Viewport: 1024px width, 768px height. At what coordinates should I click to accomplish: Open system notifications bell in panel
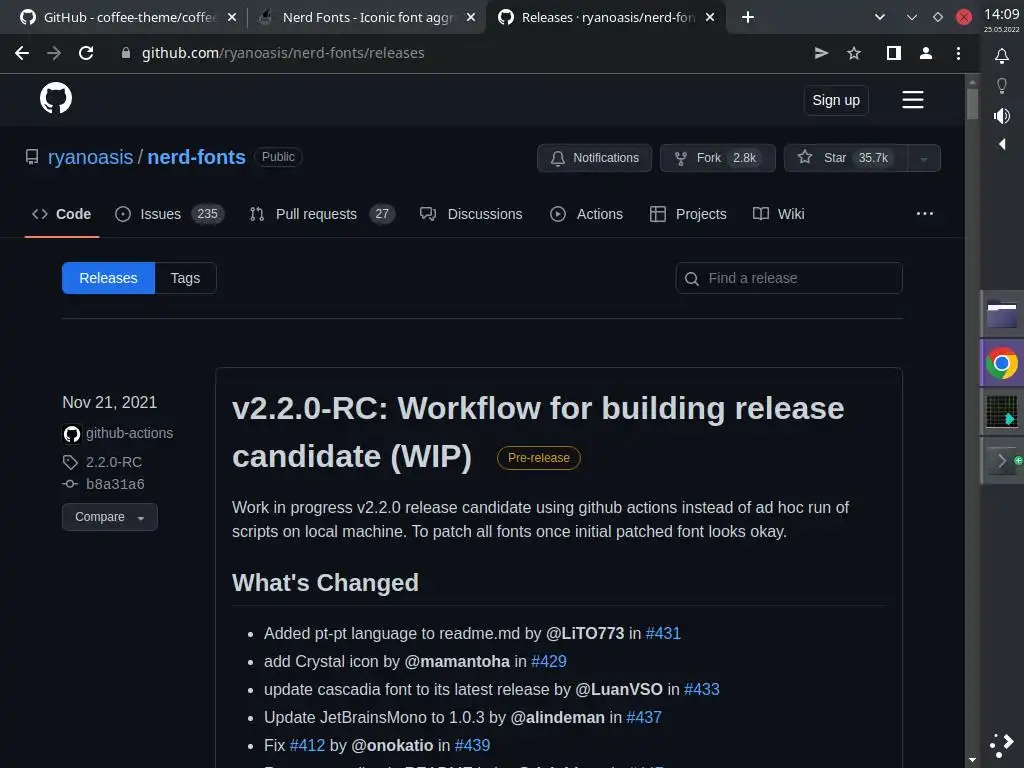(x=1002, y=56)
